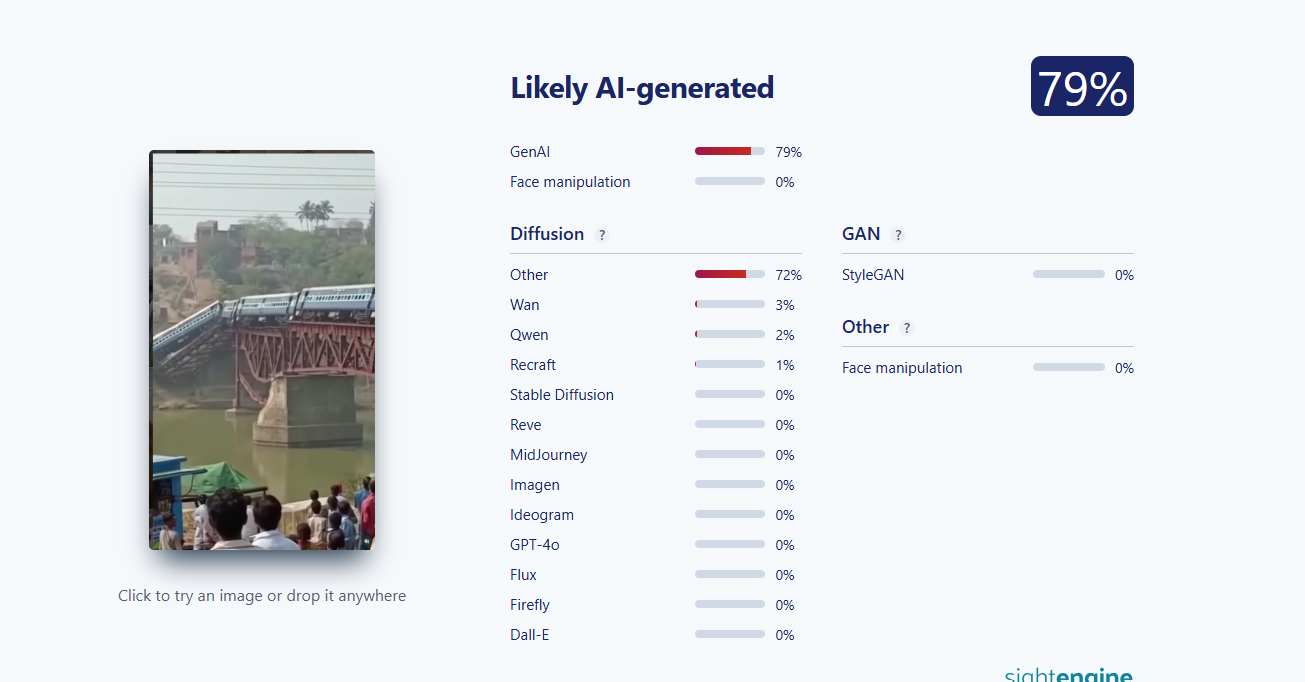
Task: Click the Likely AI-generated heading
Action: (x=642, y=88)
